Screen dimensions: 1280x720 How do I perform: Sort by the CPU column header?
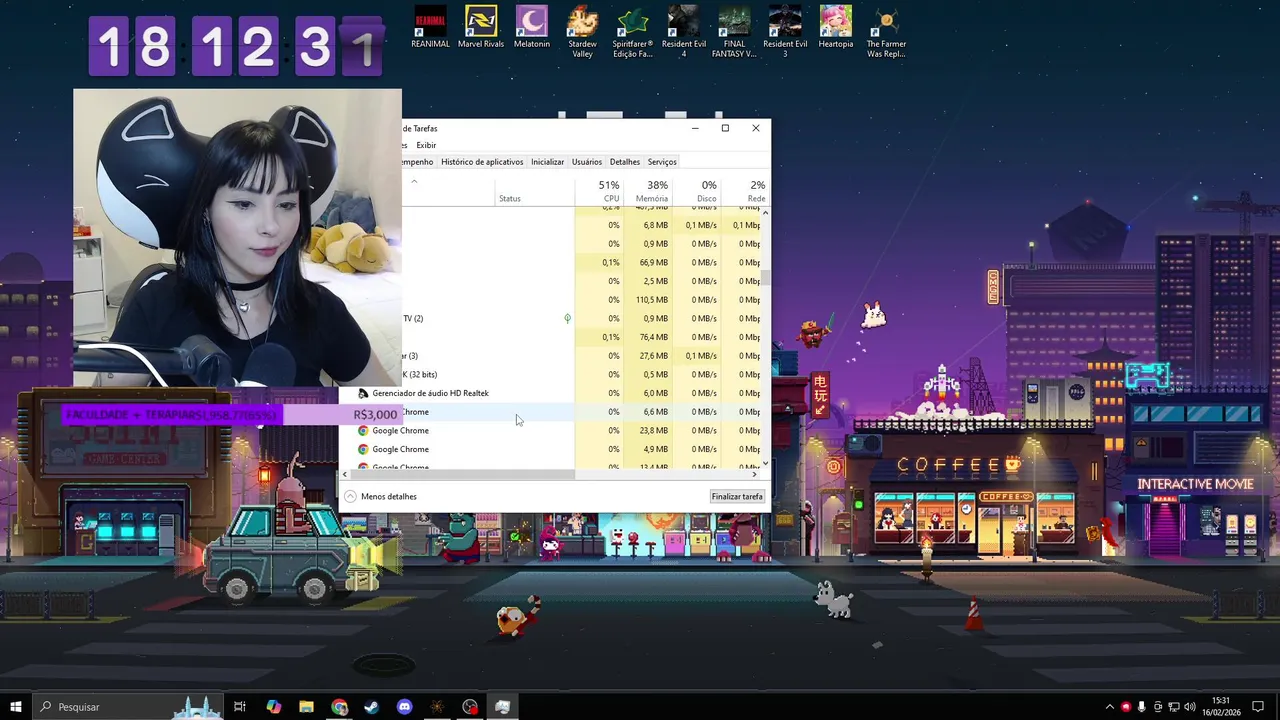point(599,191)
